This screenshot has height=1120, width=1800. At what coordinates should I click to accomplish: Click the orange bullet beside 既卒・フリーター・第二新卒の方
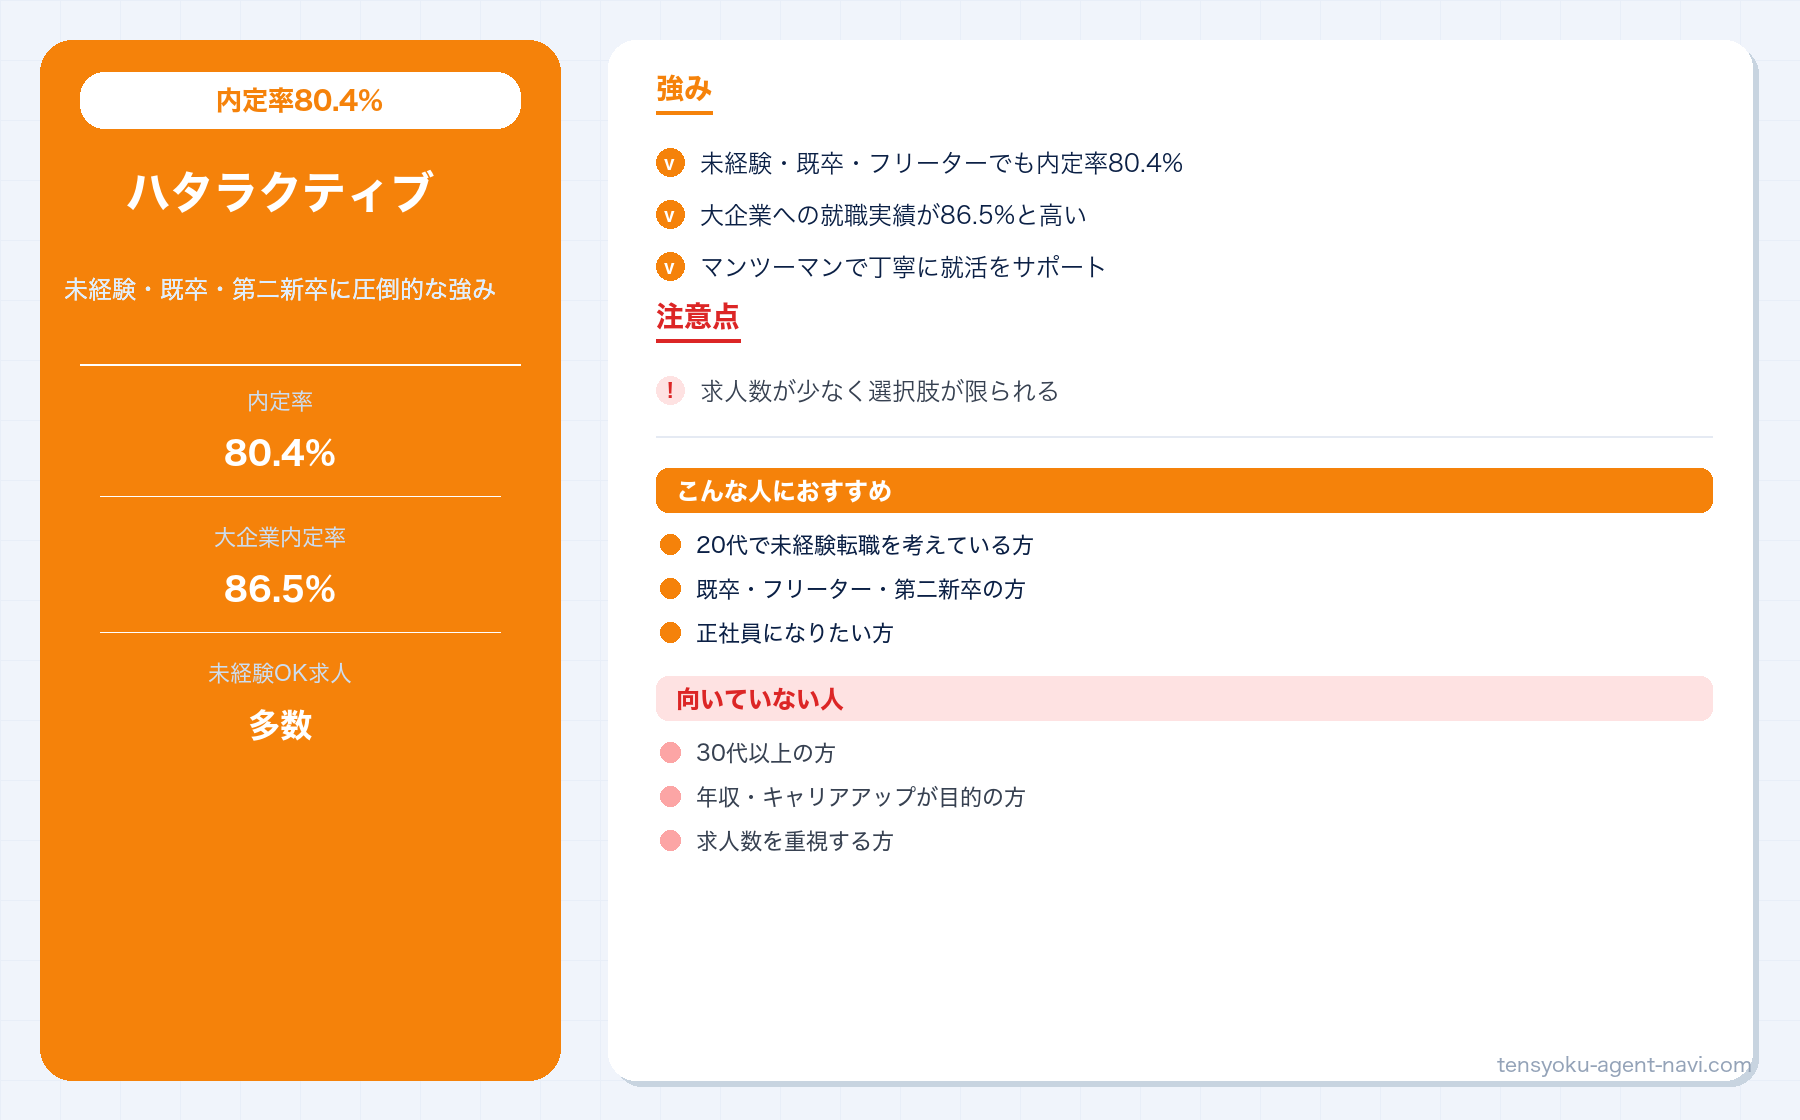pyautogui.click(x=670, y=589)
